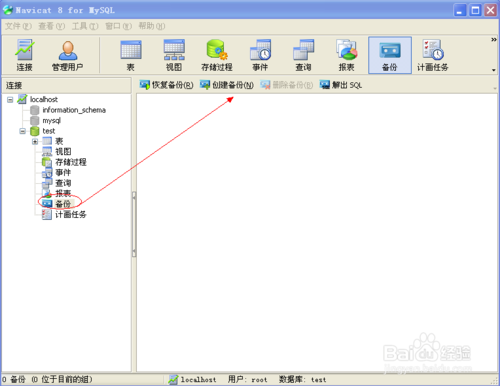
Task: Select the 表 table toolbar icon
Action: tap(131, 55)
